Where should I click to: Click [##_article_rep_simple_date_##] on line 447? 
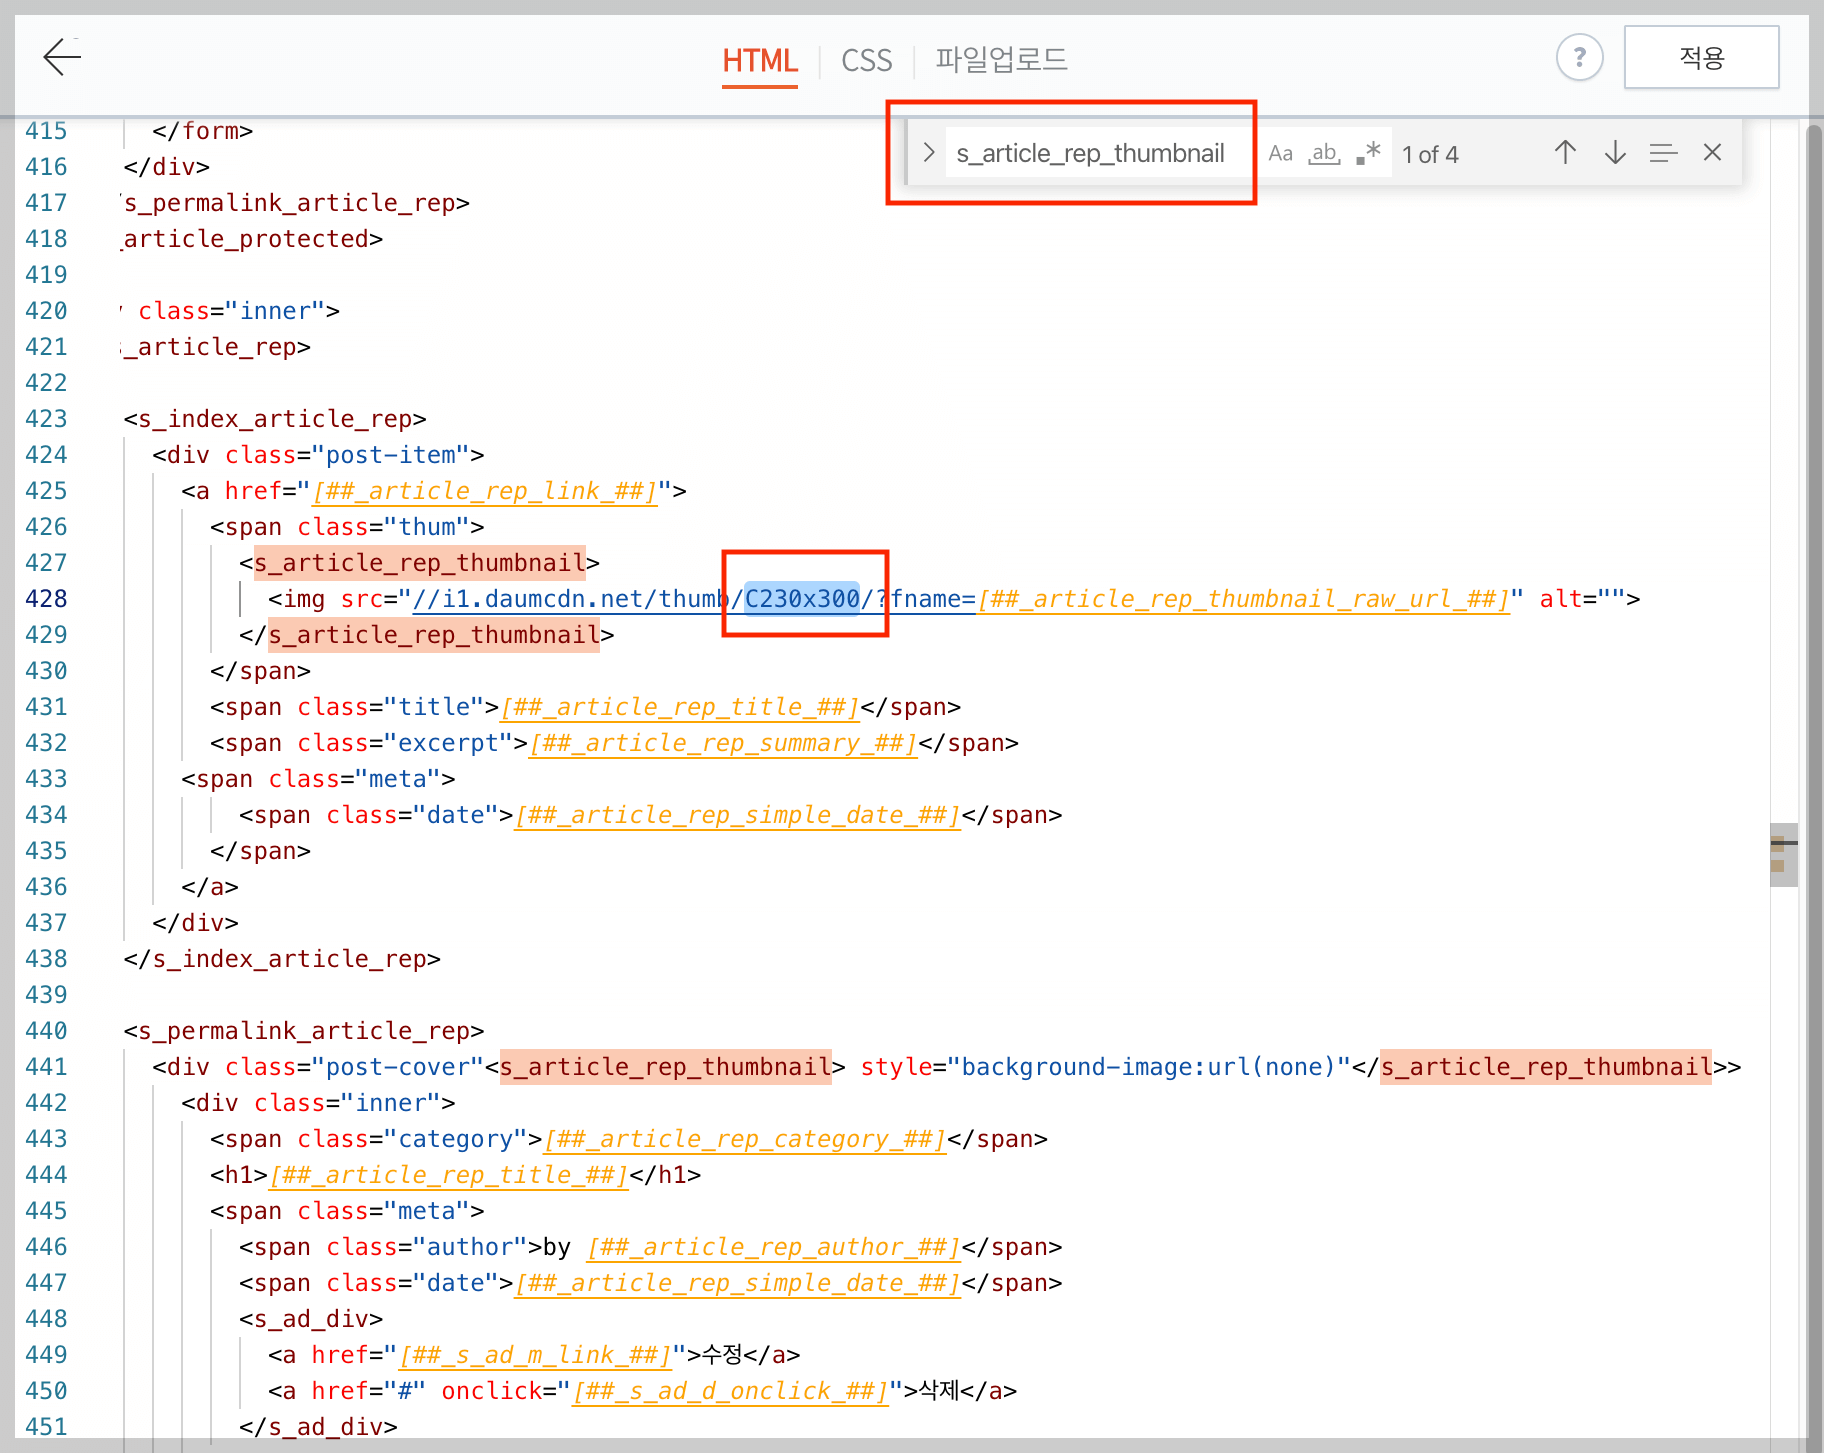(738, 1283)
